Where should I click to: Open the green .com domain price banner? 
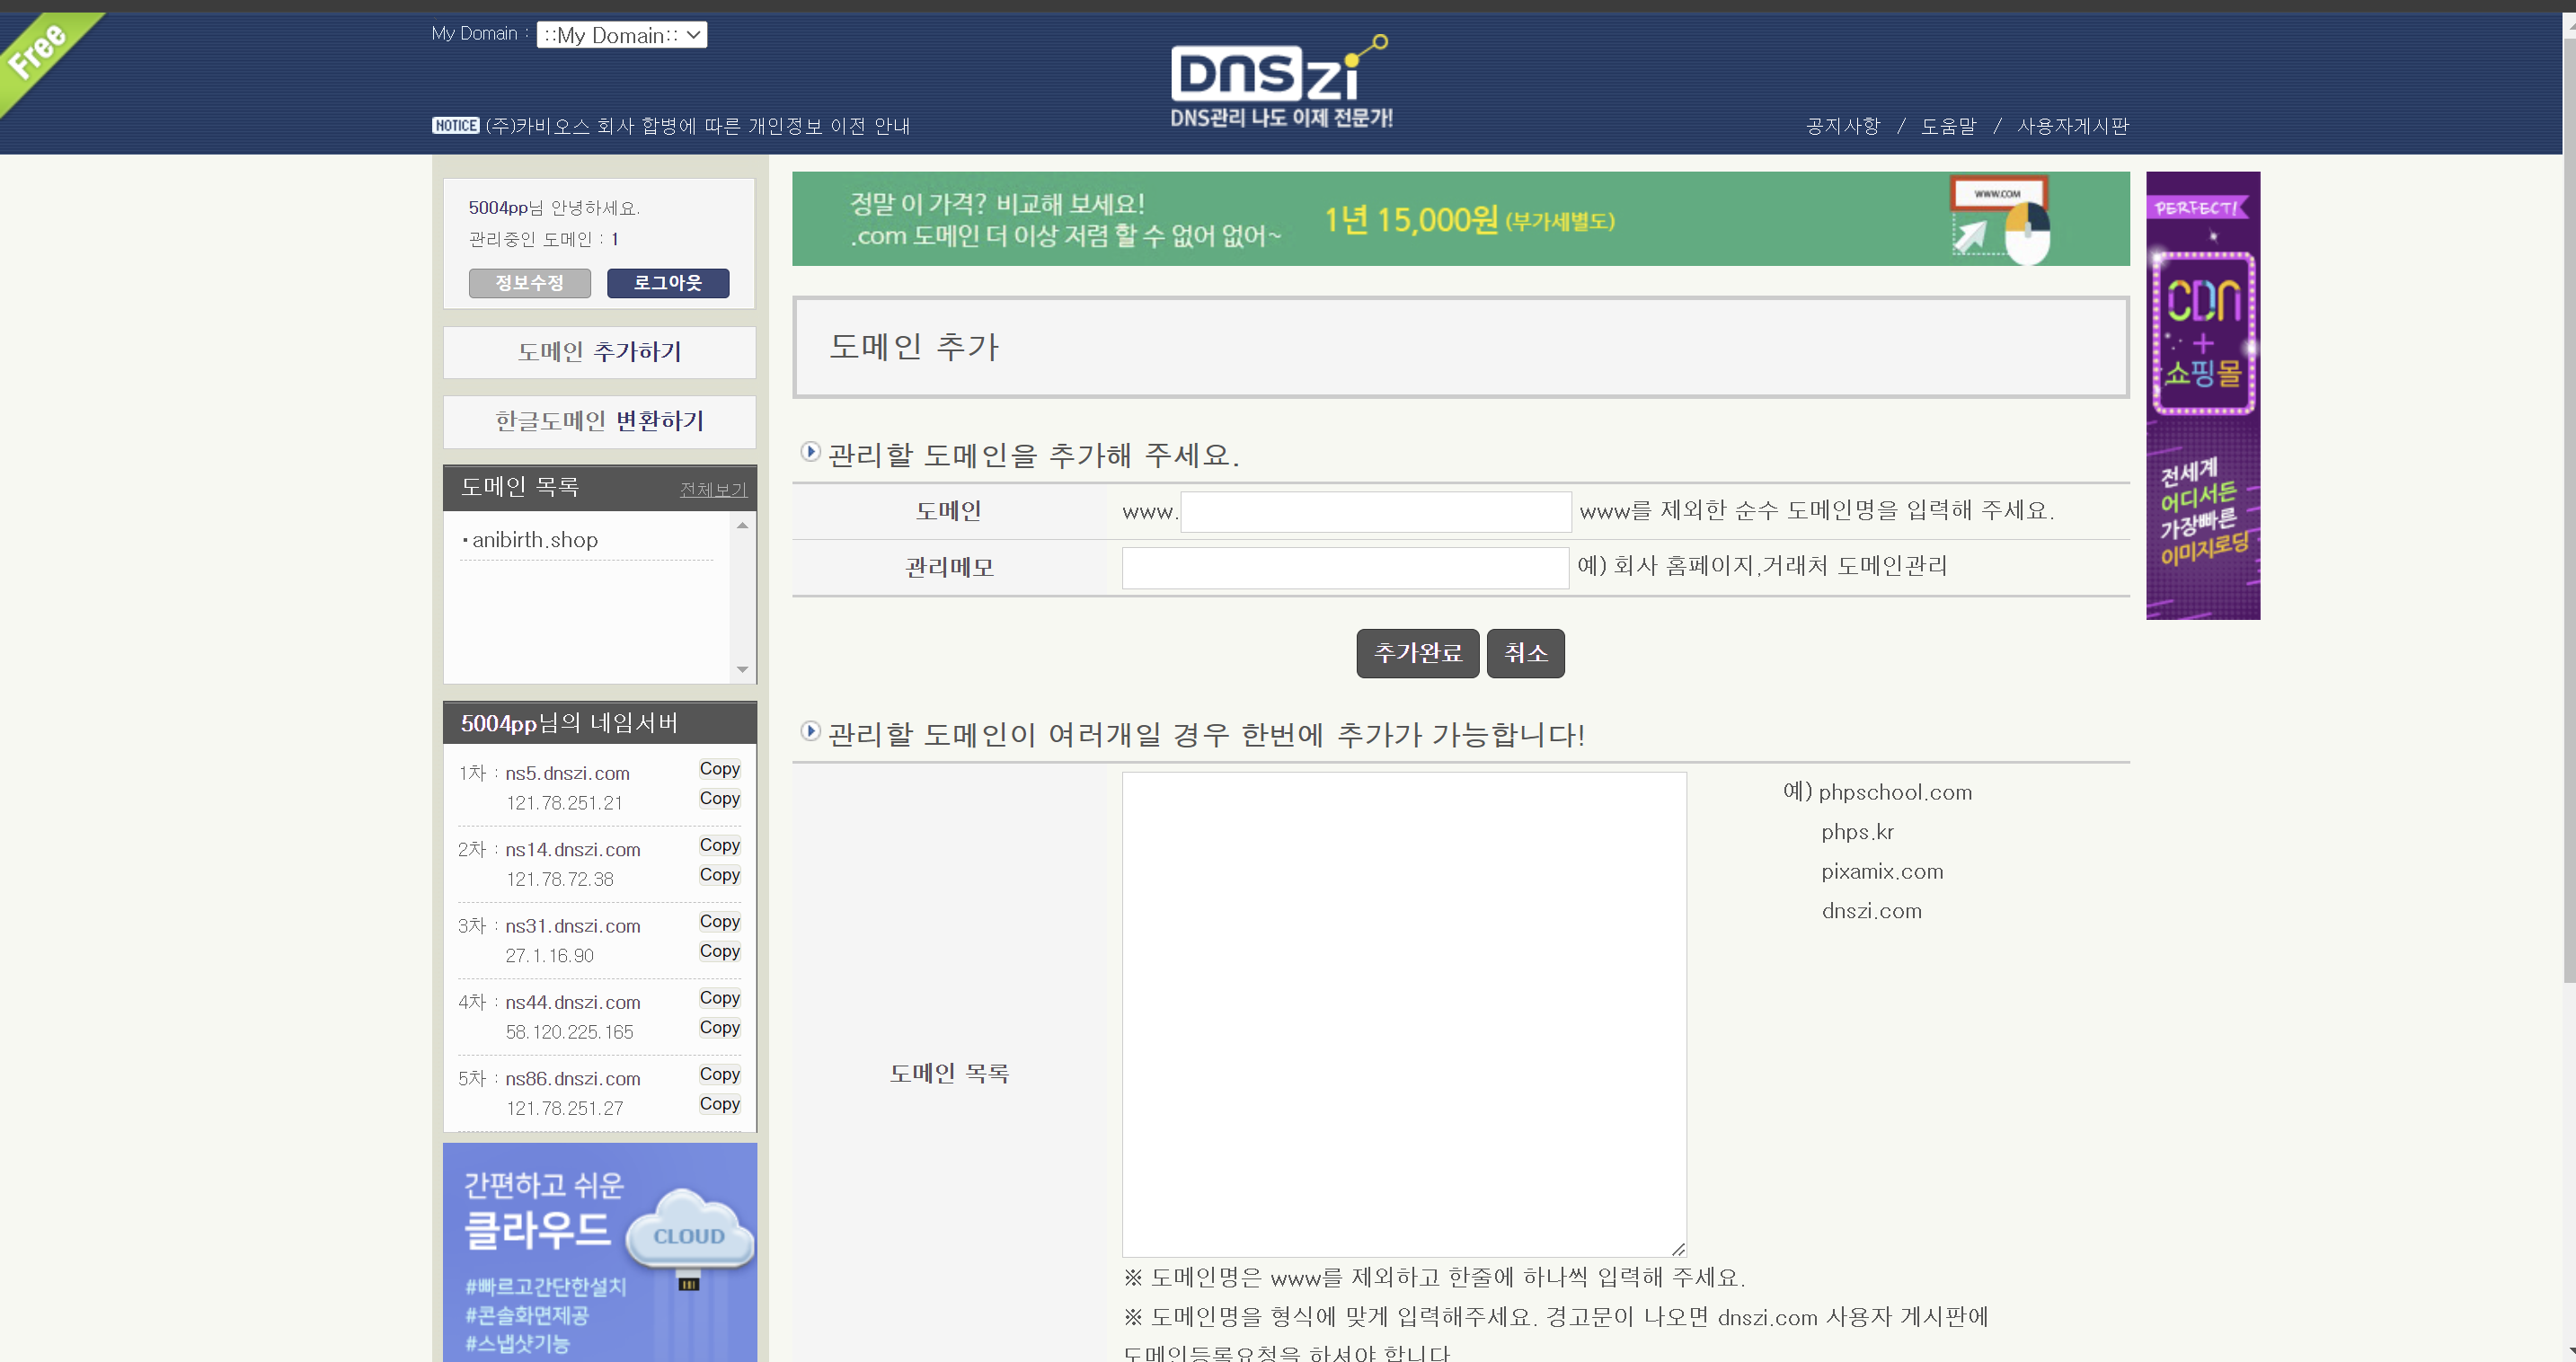[1460, 219]
